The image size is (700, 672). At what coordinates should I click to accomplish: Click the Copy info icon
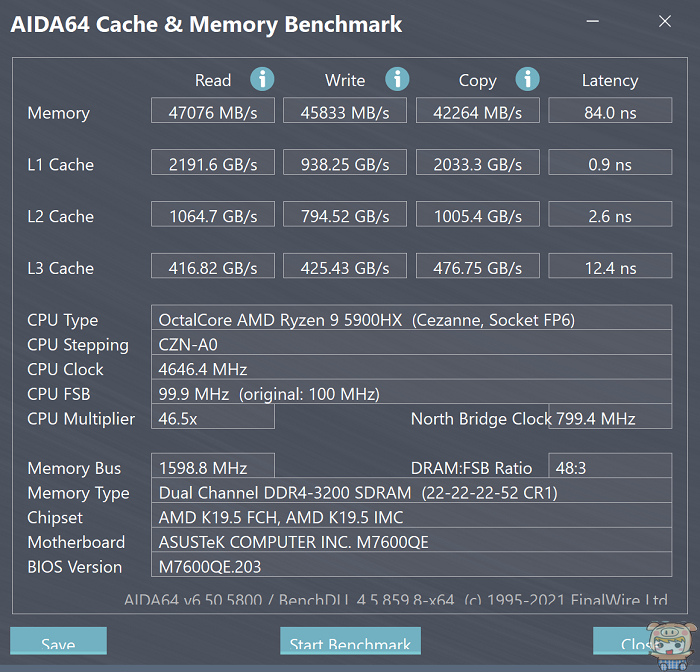527,79
